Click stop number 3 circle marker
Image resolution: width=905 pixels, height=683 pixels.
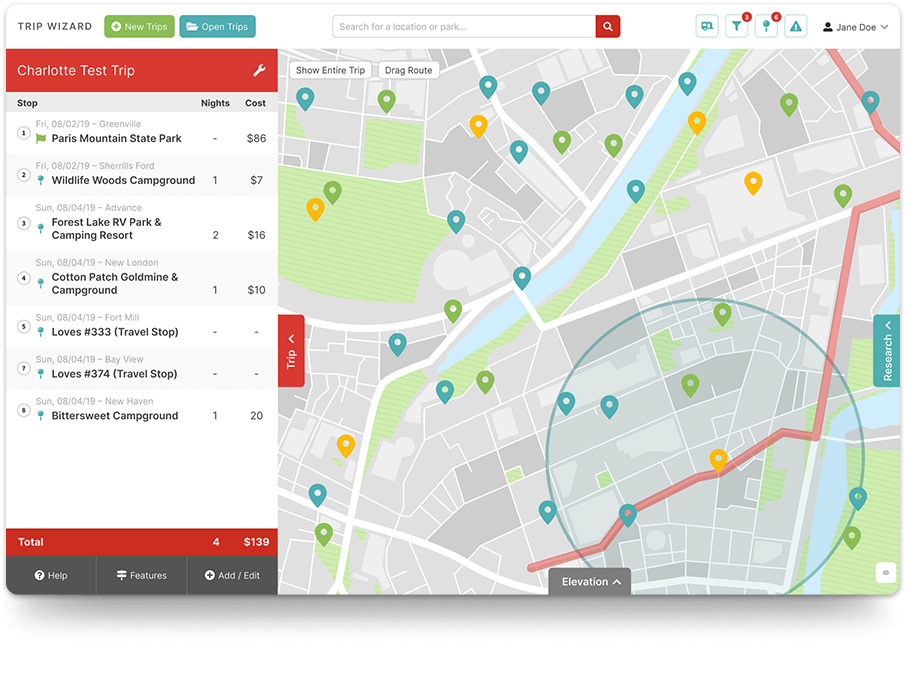(x=24, y=223)
